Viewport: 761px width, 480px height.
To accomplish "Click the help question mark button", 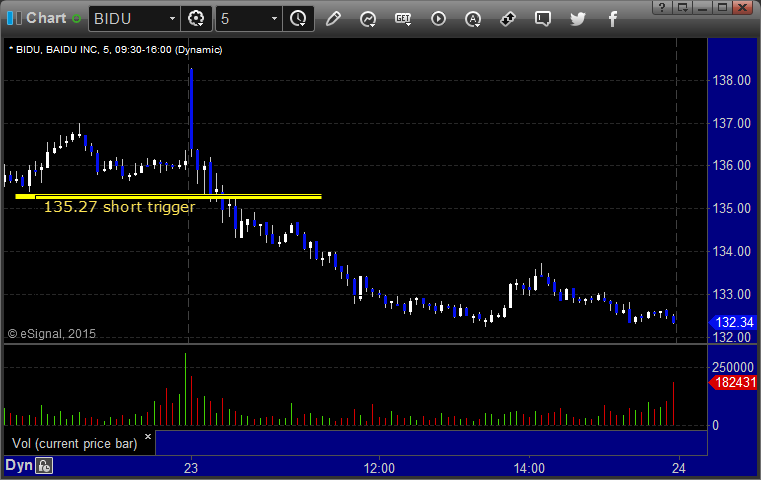I will pos(662,7).
